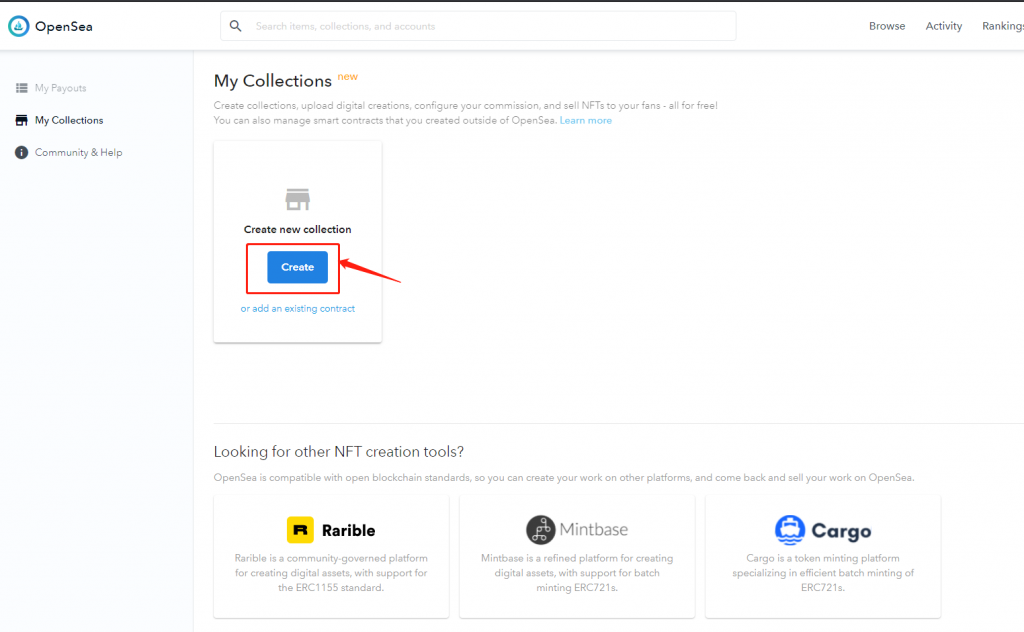This screenshot has height=632, width=1024.
Task: Click the Cargo name text
Action: pyautogui.click(x=841, y=531)
